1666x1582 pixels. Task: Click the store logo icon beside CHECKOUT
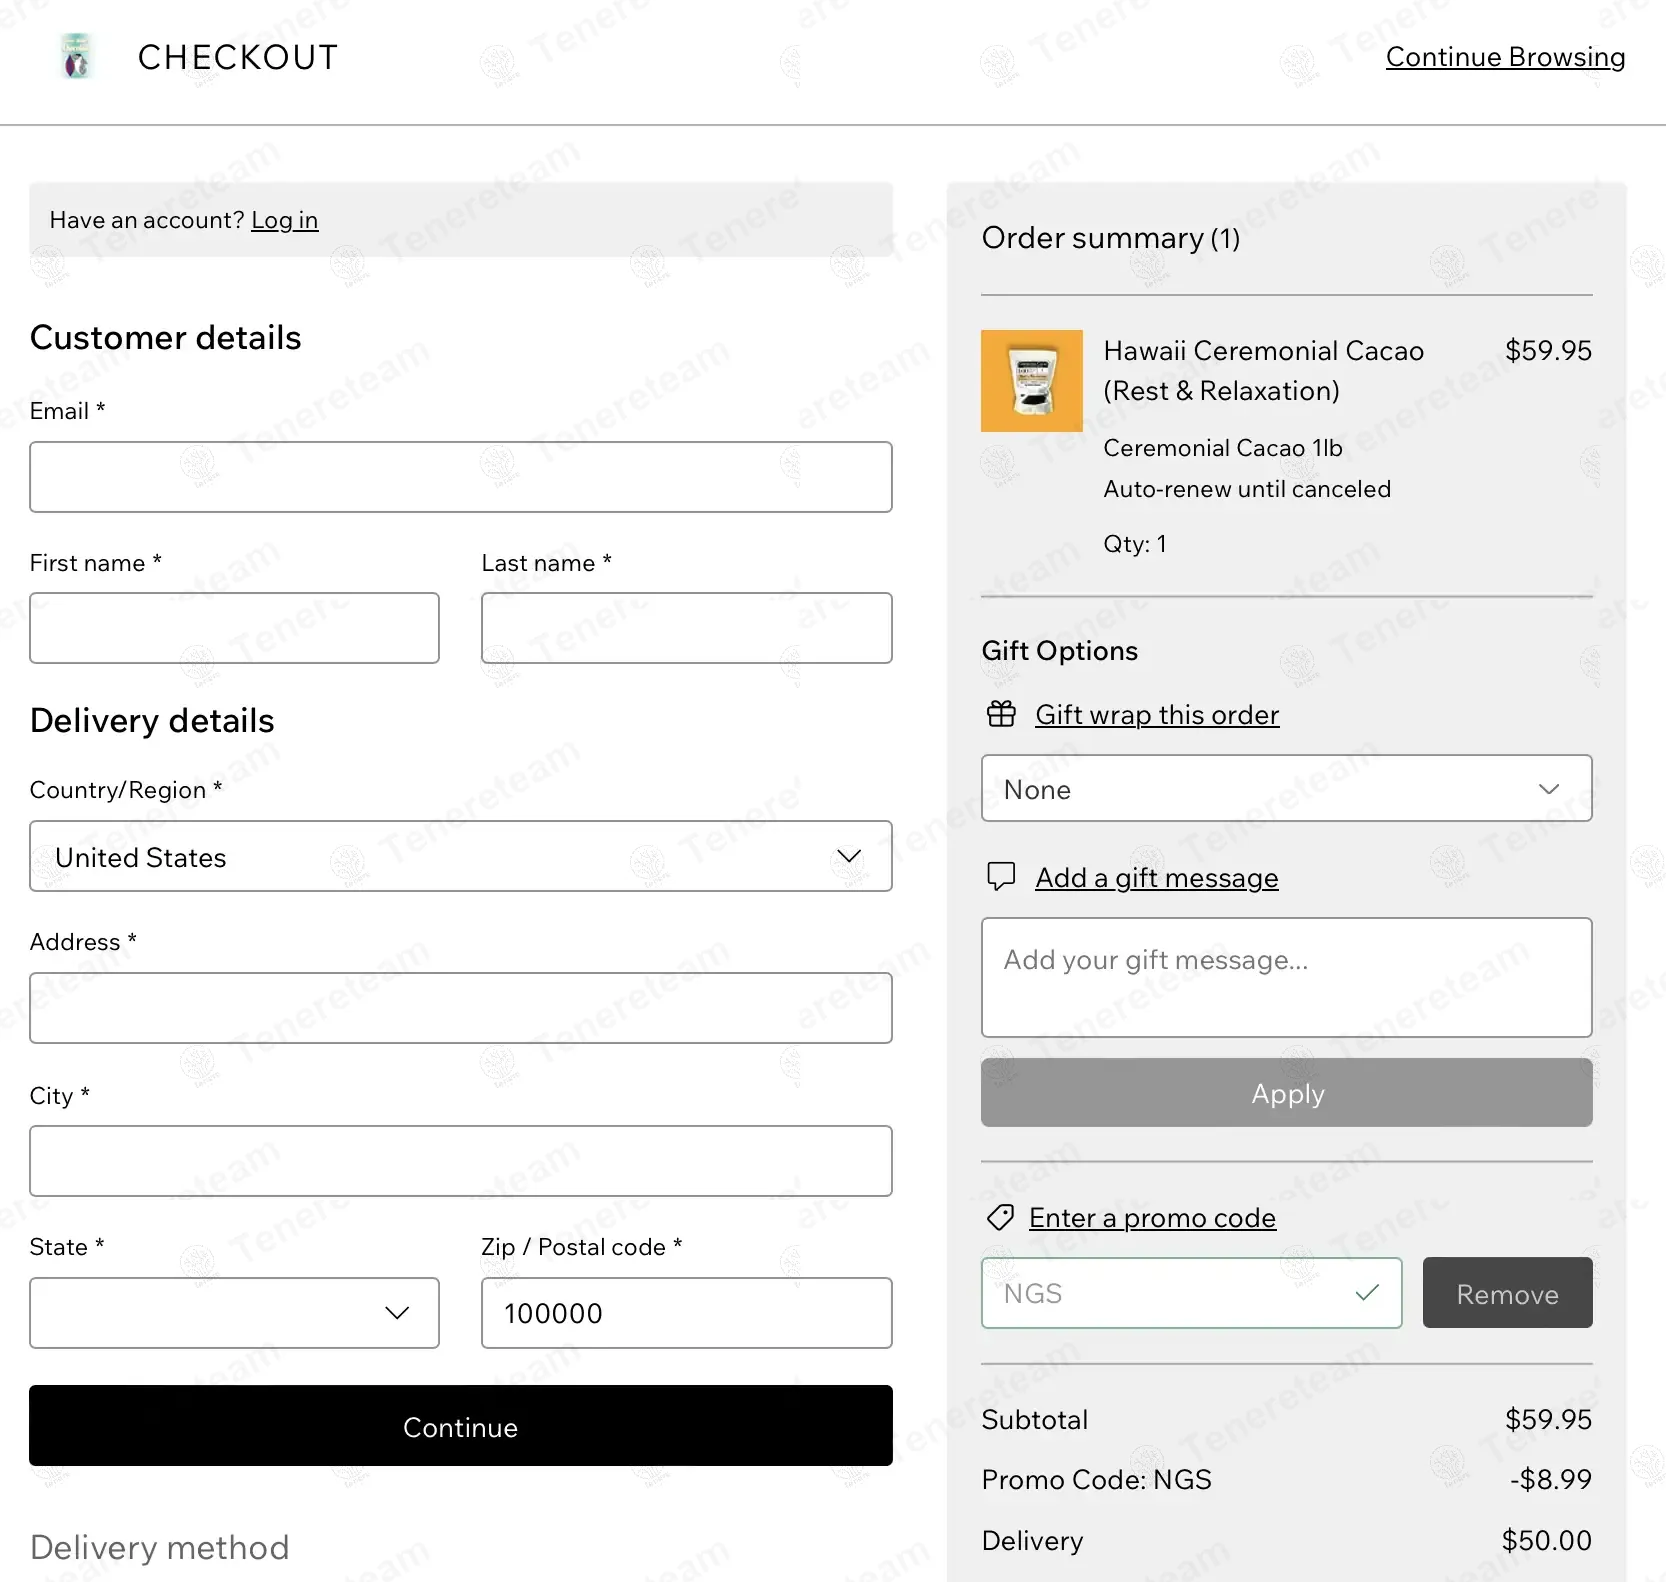(77, 56)
